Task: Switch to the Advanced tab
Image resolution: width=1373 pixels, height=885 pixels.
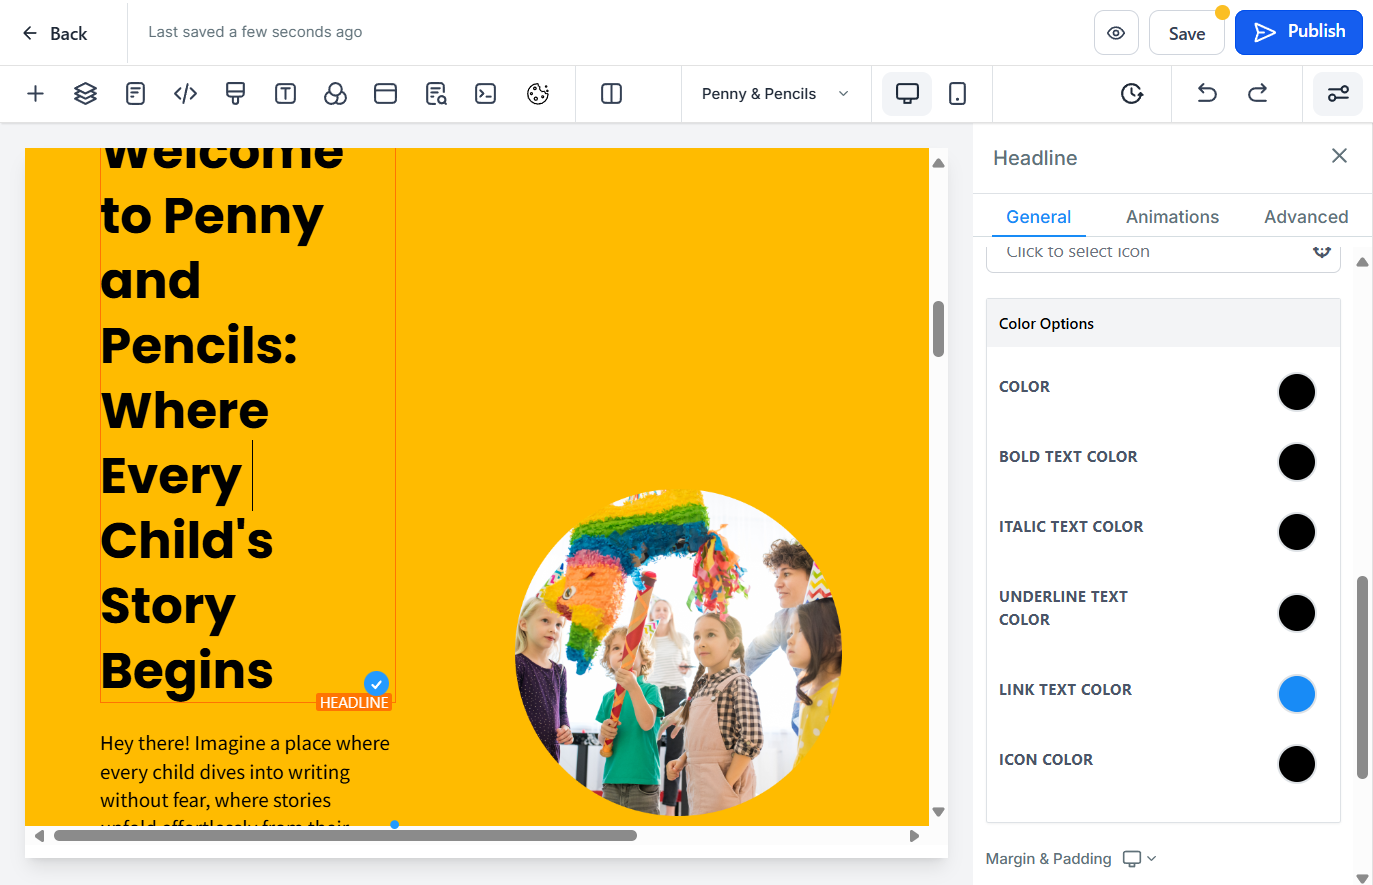Action: (1306, 217)
